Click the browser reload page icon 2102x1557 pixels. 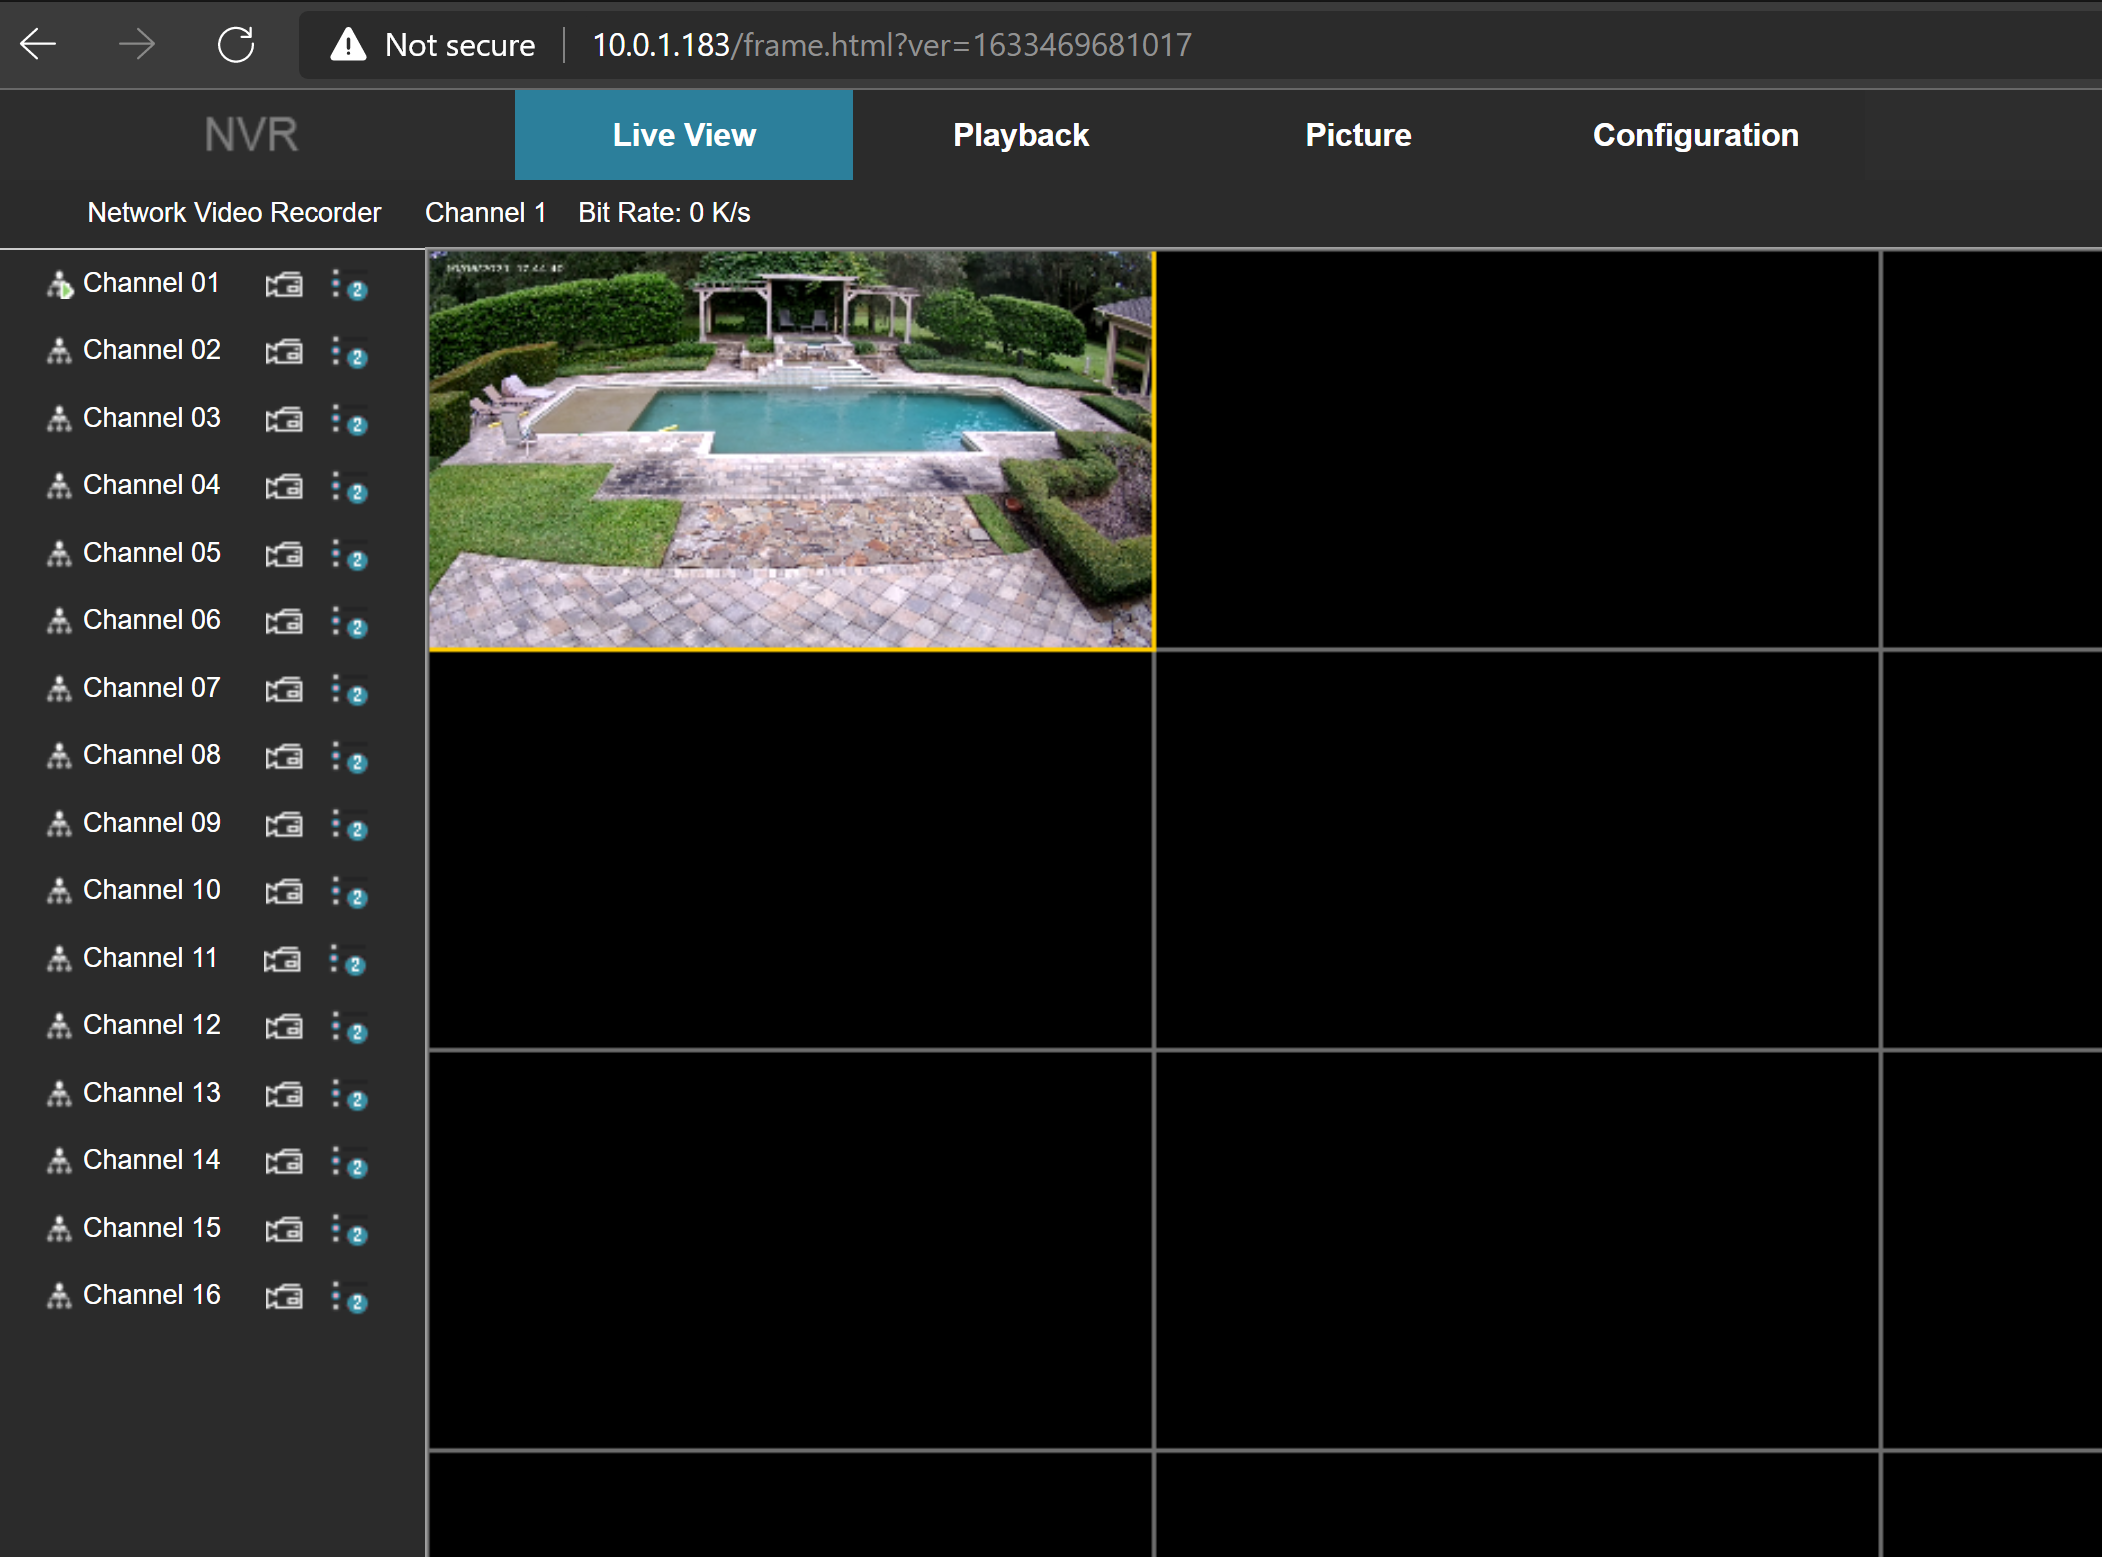(236, 44)
